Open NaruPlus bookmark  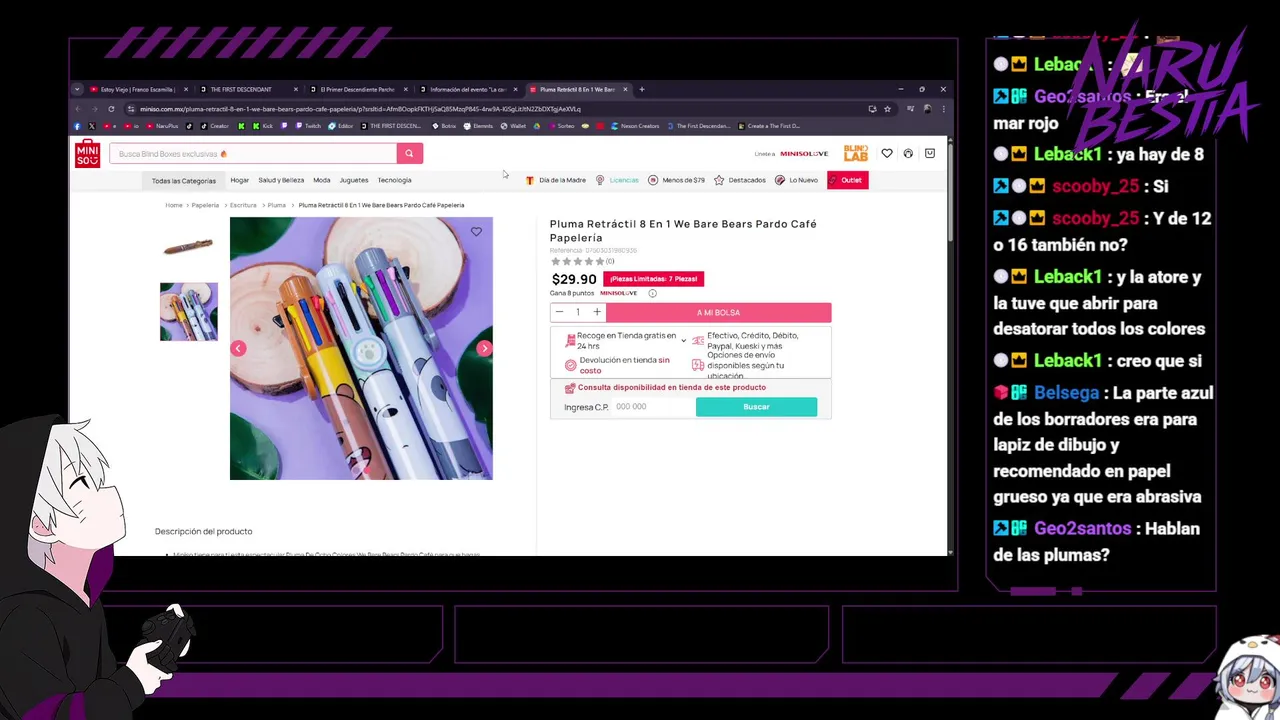point(162,126)
